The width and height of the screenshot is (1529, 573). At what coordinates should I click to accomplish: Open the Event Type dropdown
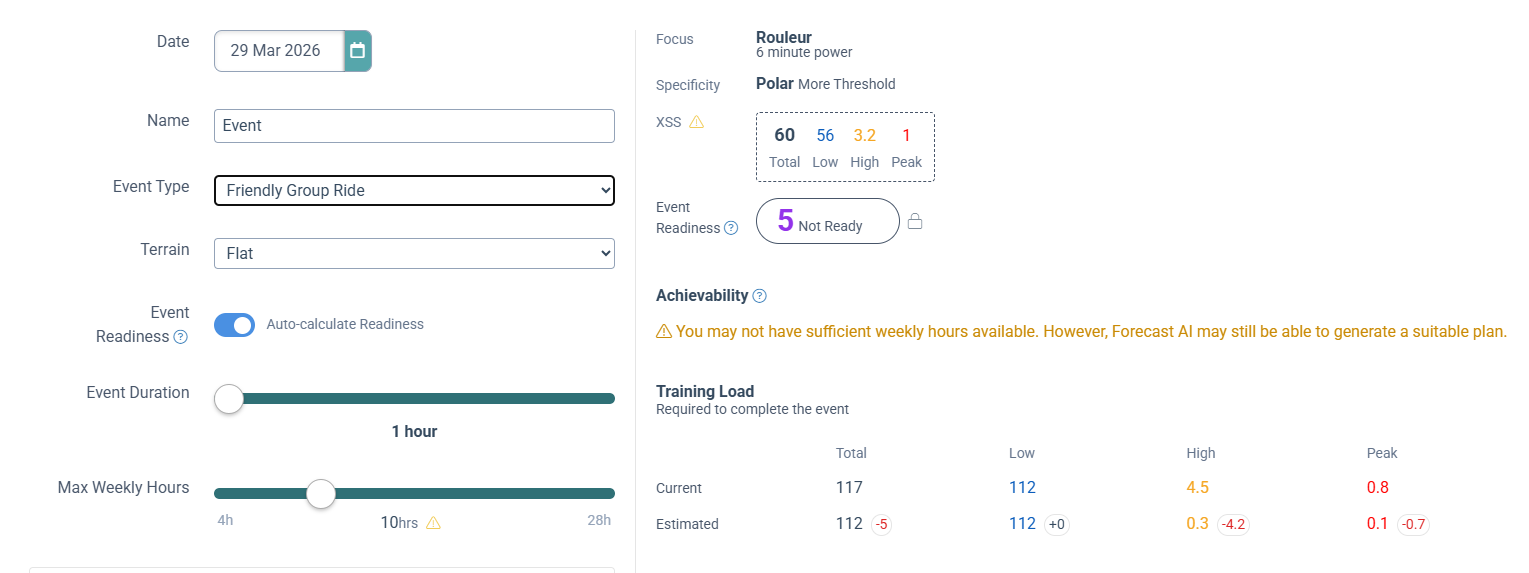coord(414,190)
